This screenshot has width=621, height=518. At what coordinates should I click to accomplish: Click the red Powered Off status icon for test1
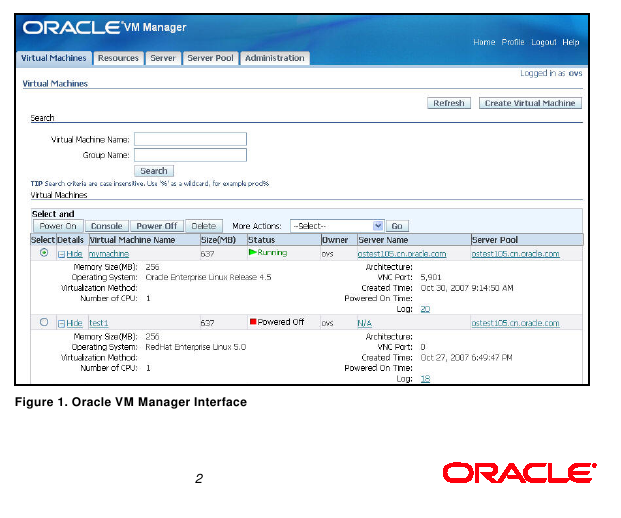pyautogui.click(x=253, y=321)
